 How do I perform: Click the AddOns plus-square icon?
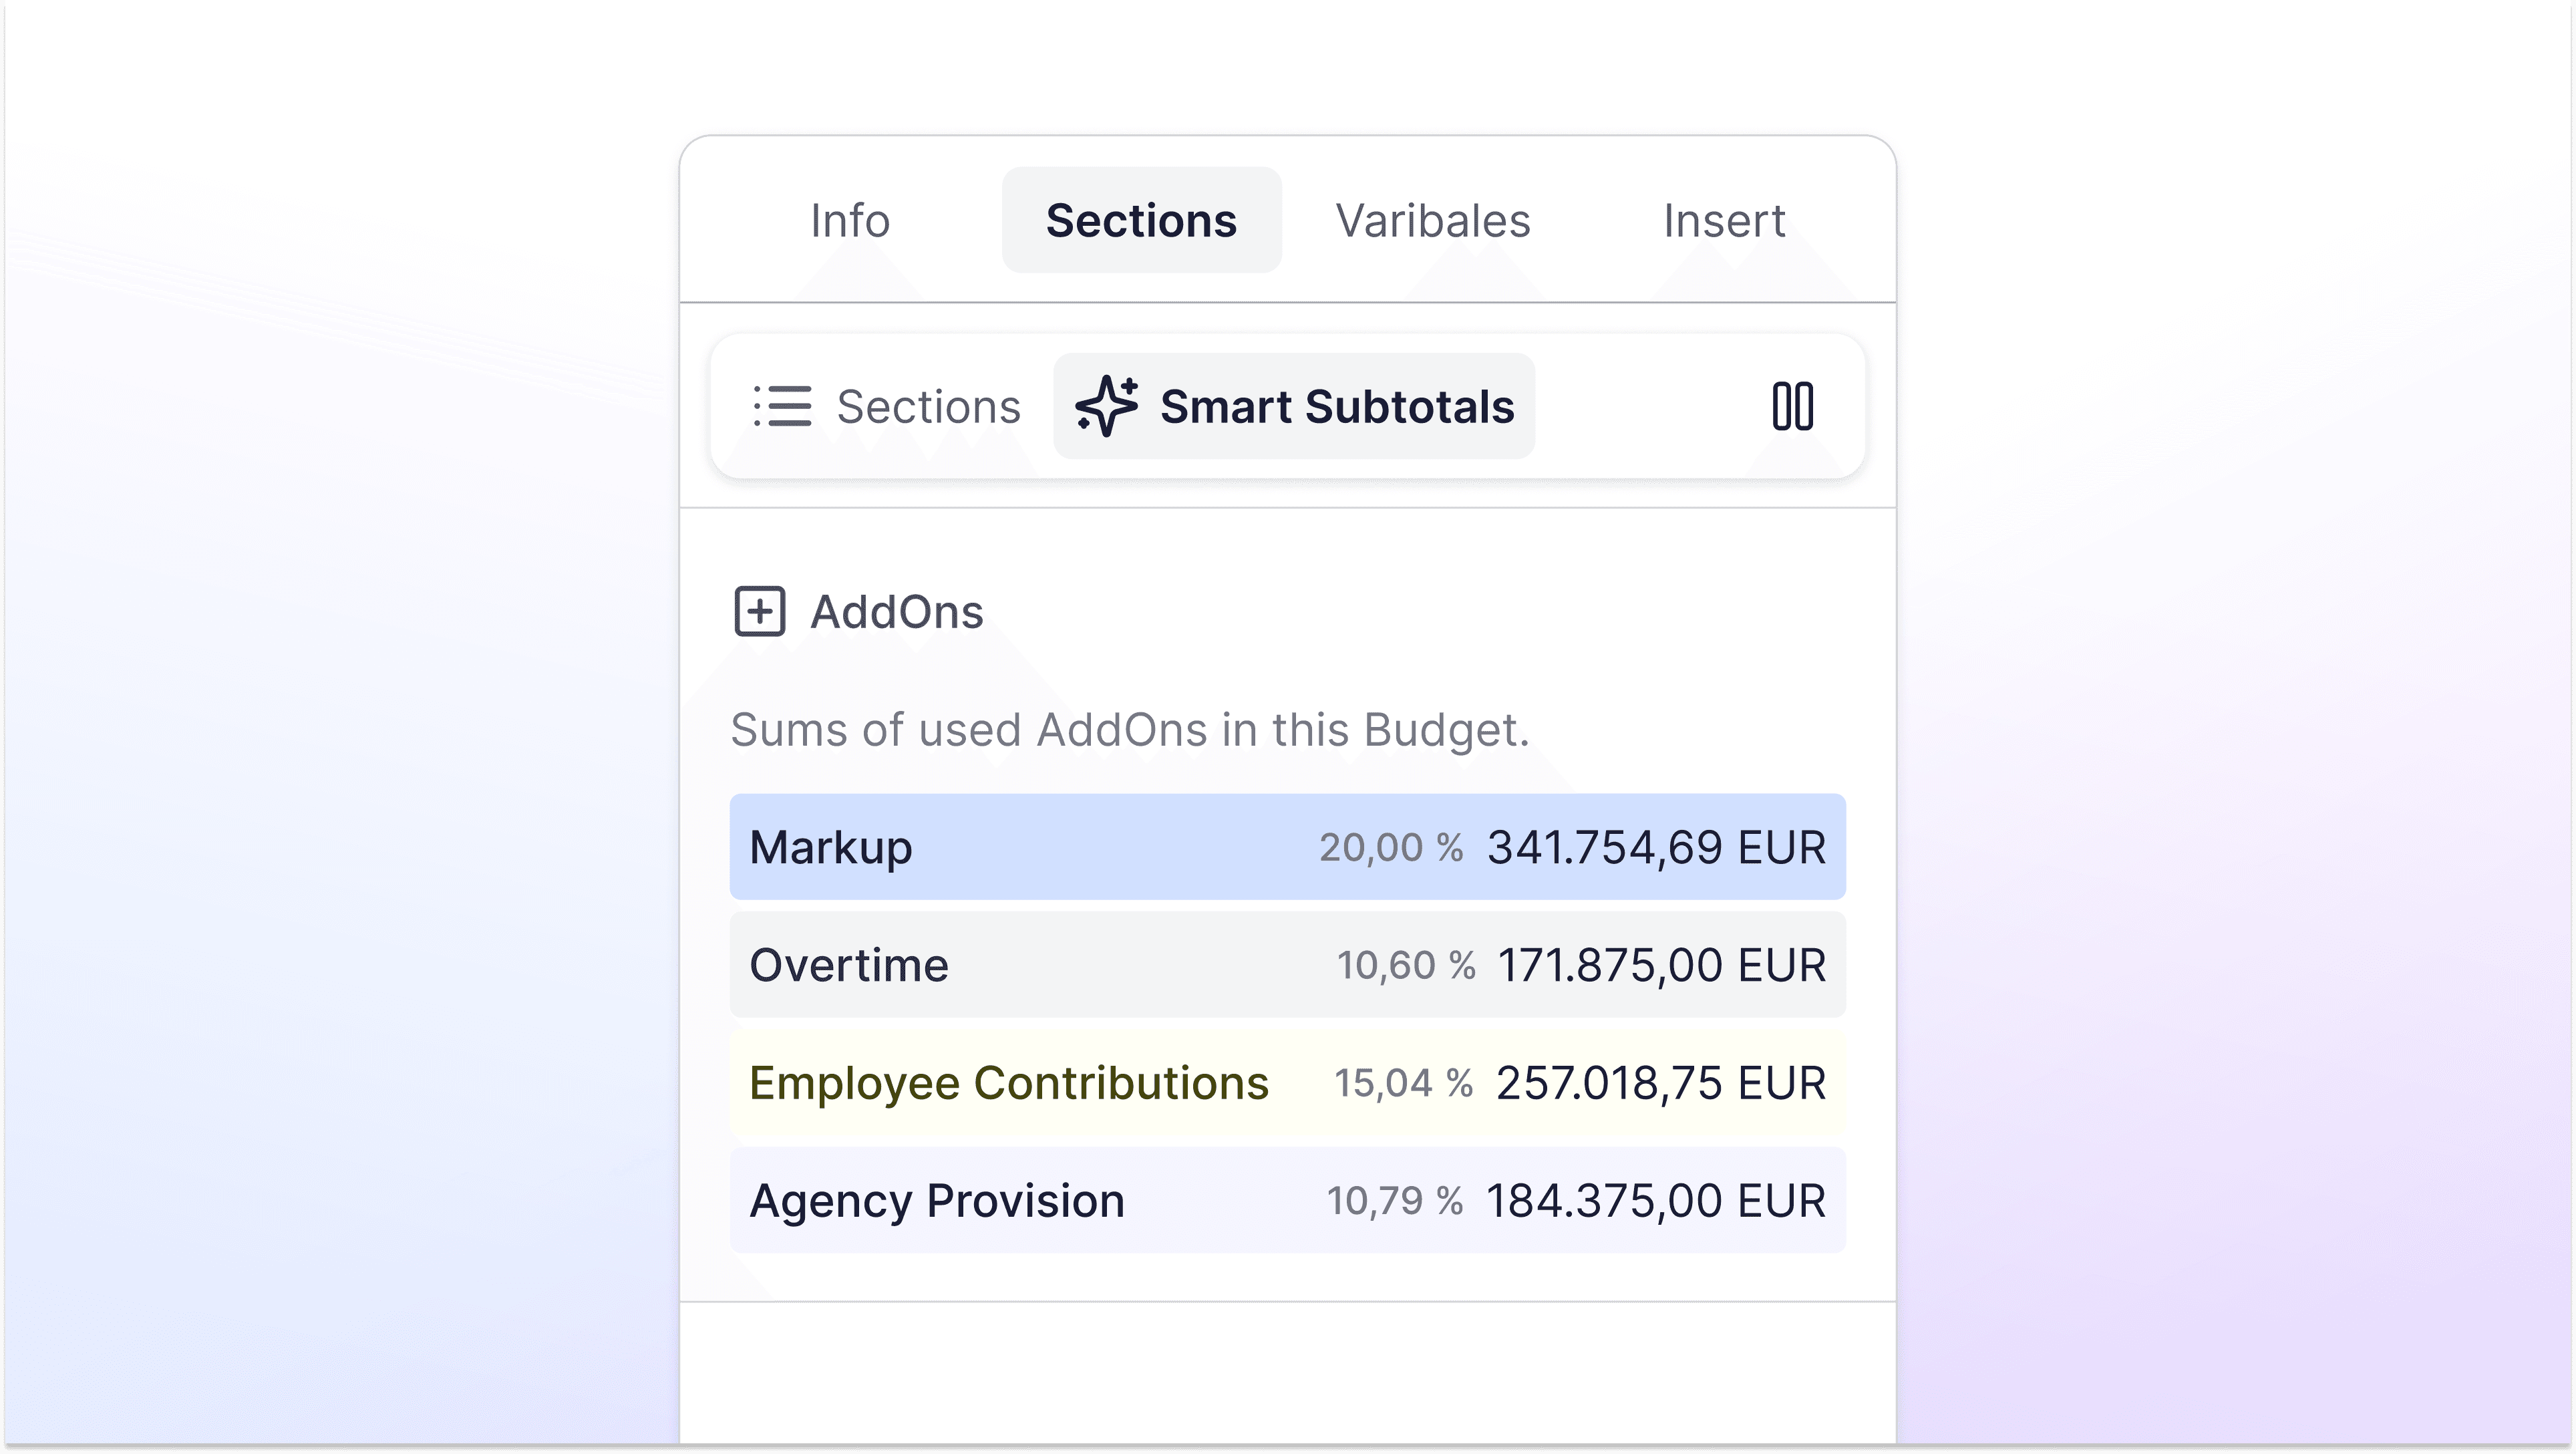point(759,611)
